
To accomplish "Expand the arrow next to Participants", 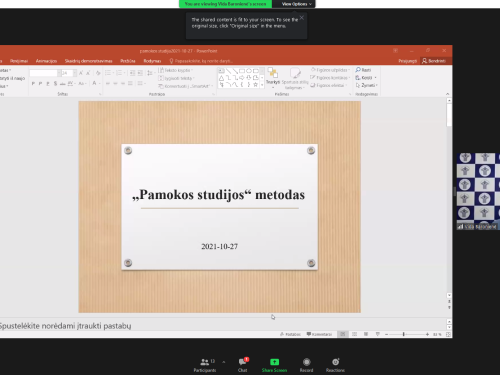I will (x=224, y=362).
